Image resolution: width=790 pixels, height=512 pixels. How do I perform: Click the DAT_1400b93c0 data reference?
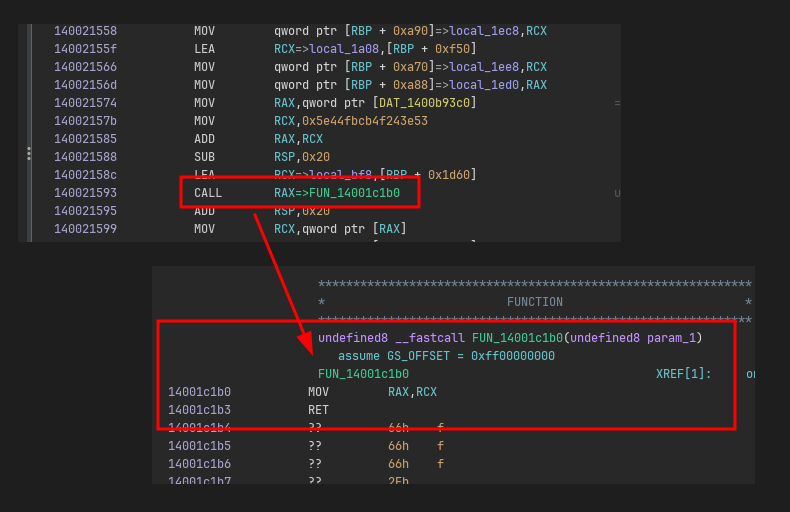click(x=424, y=103)
